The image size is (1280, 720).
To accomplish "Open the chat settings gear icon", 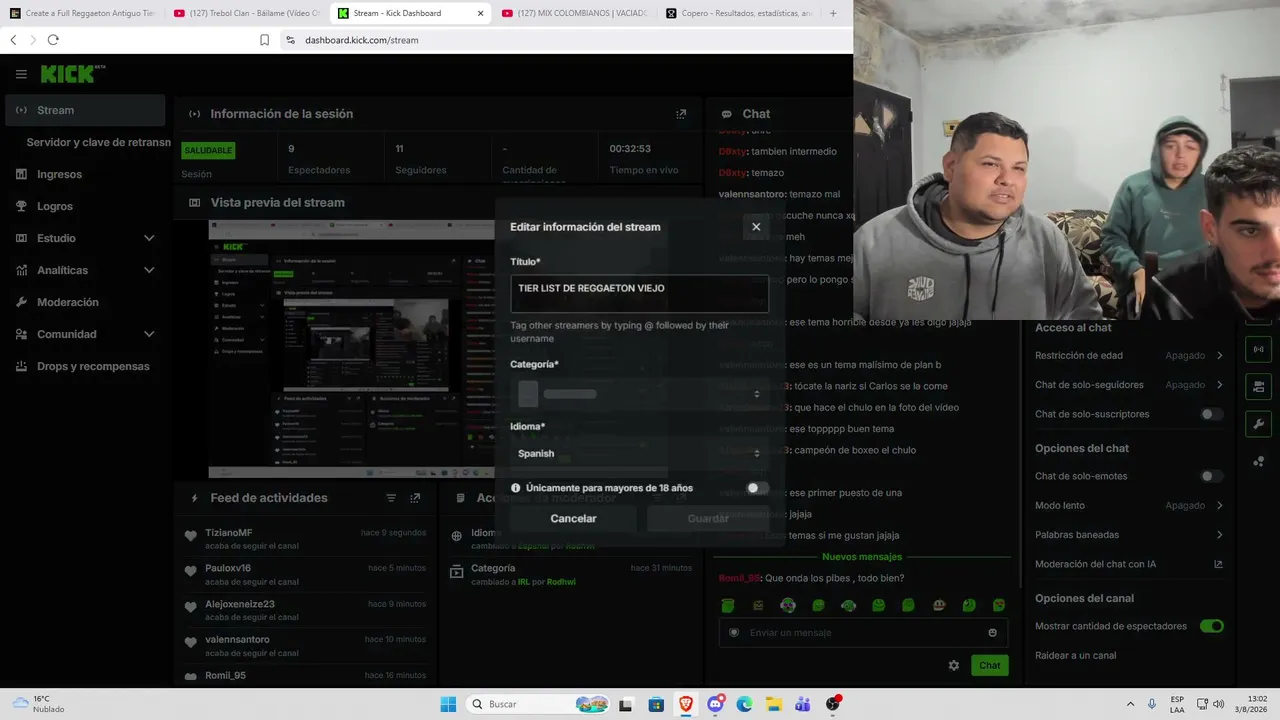I will pyautogui.click(x=954, y=665).
